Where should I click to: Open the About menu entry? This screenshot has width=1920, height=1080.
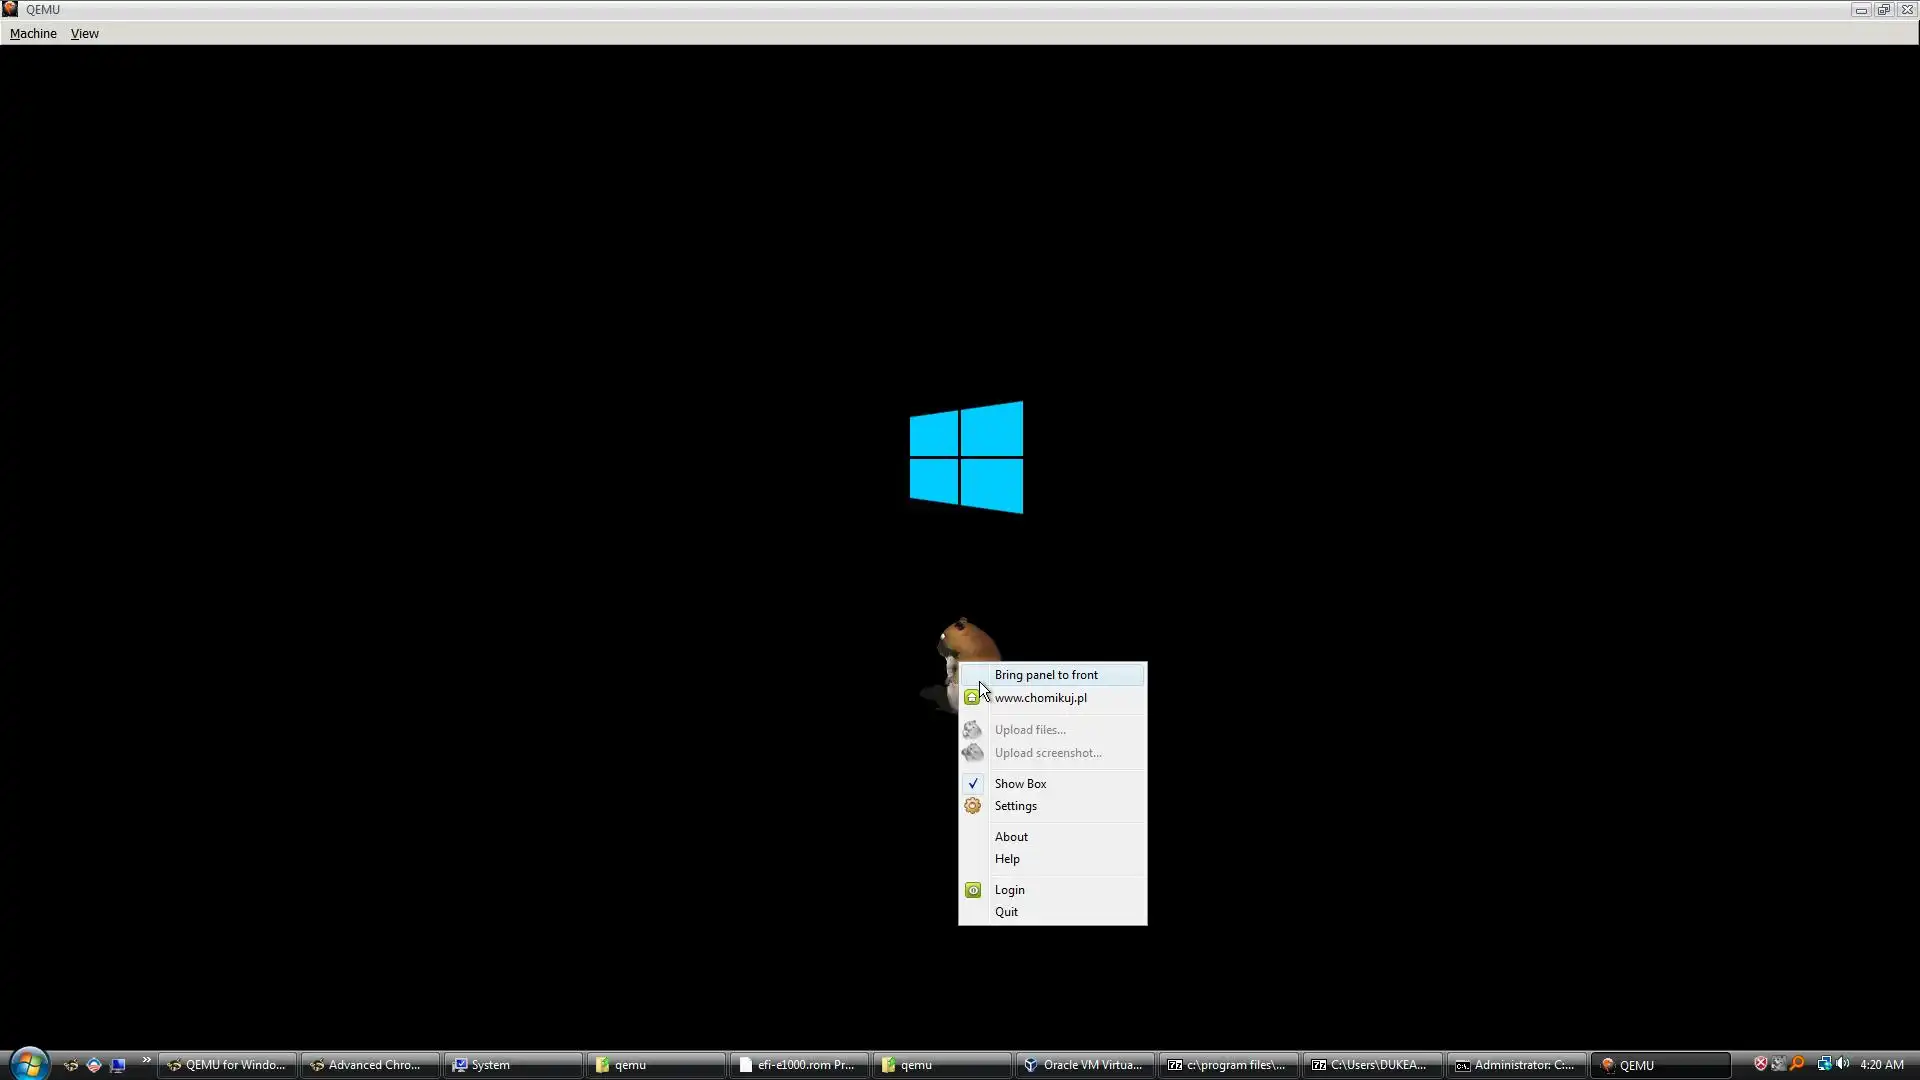coord(1011,837)
